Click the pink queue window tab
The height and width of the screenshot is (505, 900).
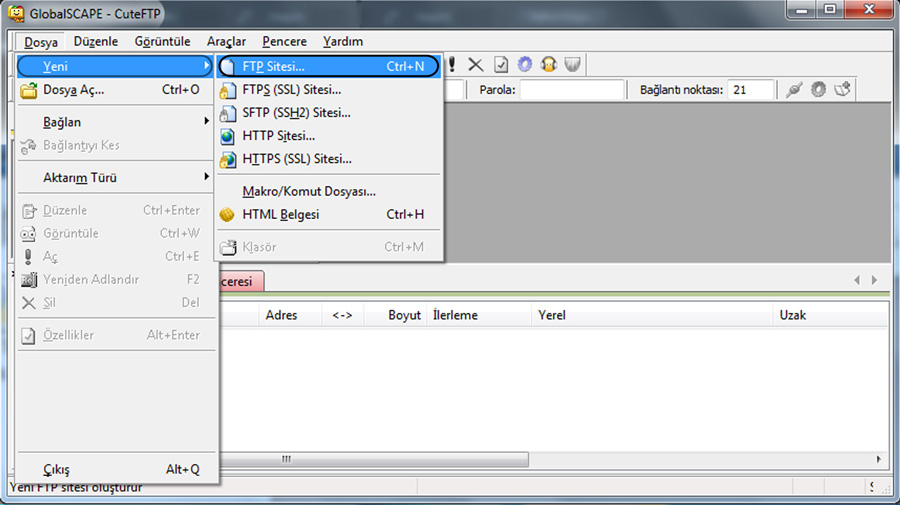tap(242, 282)
